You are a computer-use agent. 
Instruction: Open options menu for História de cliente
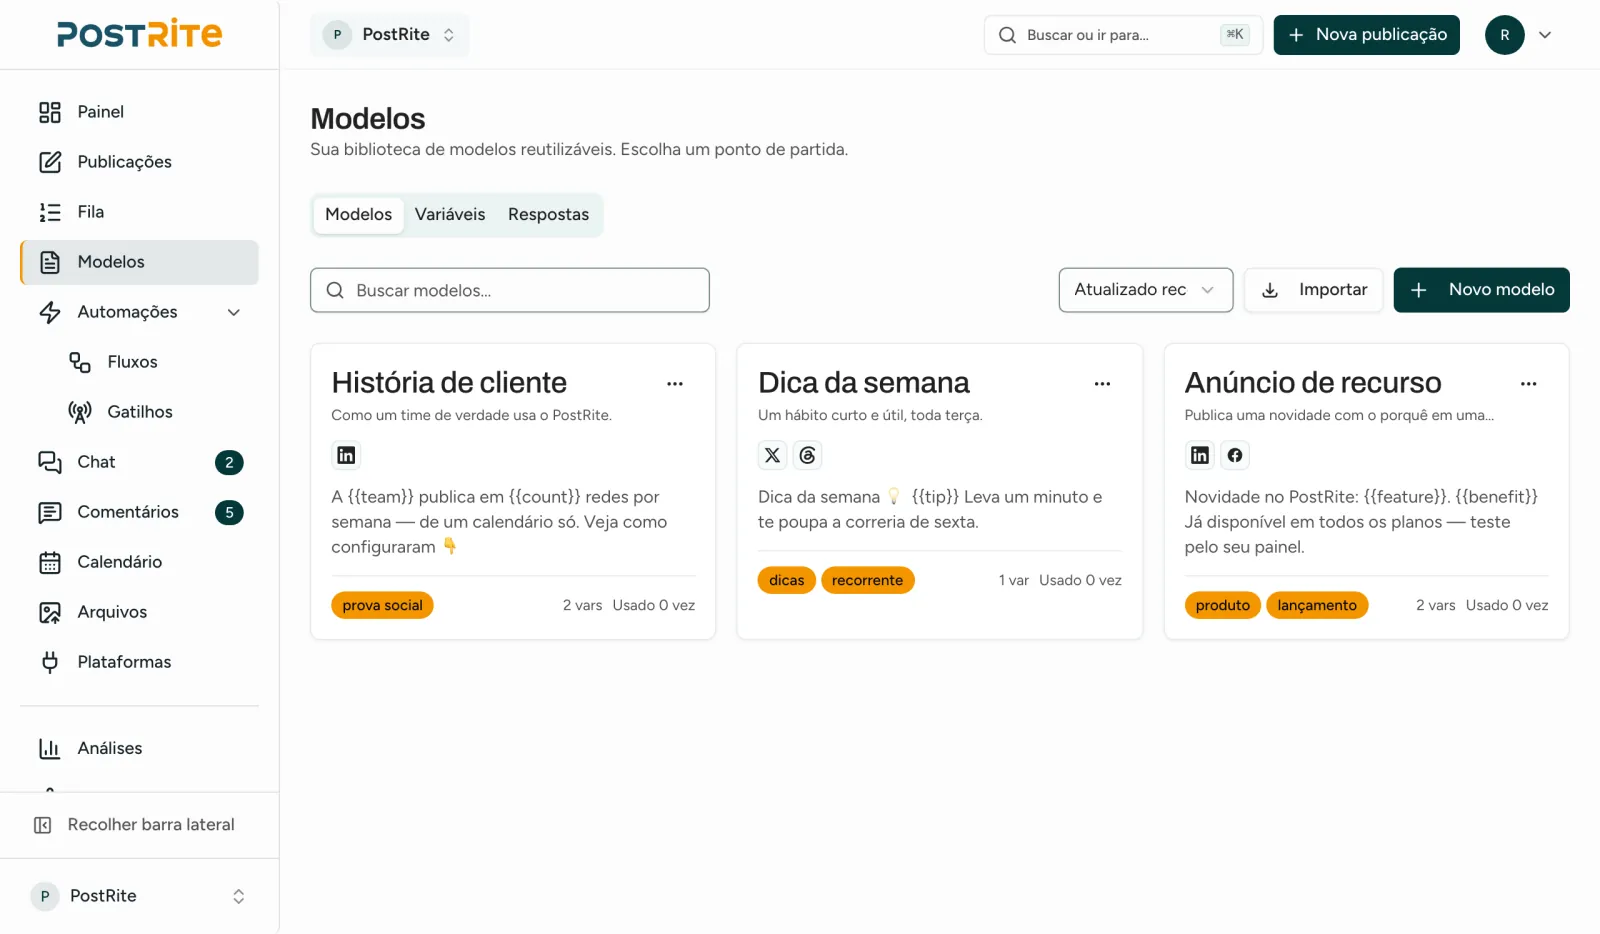click(675, 384)
